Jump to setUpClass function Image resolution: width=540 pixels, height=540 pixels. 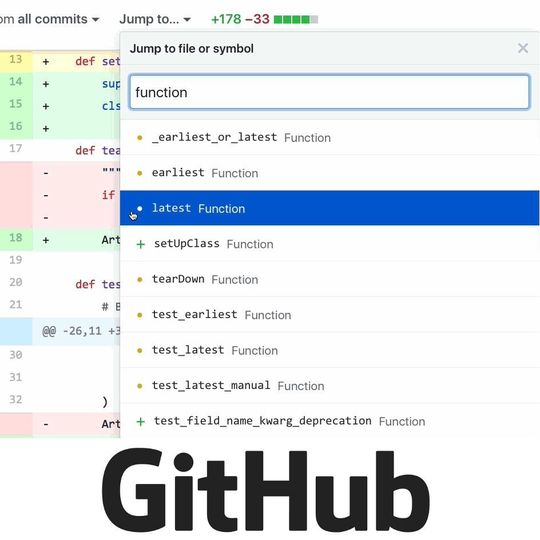click(330, 244)
